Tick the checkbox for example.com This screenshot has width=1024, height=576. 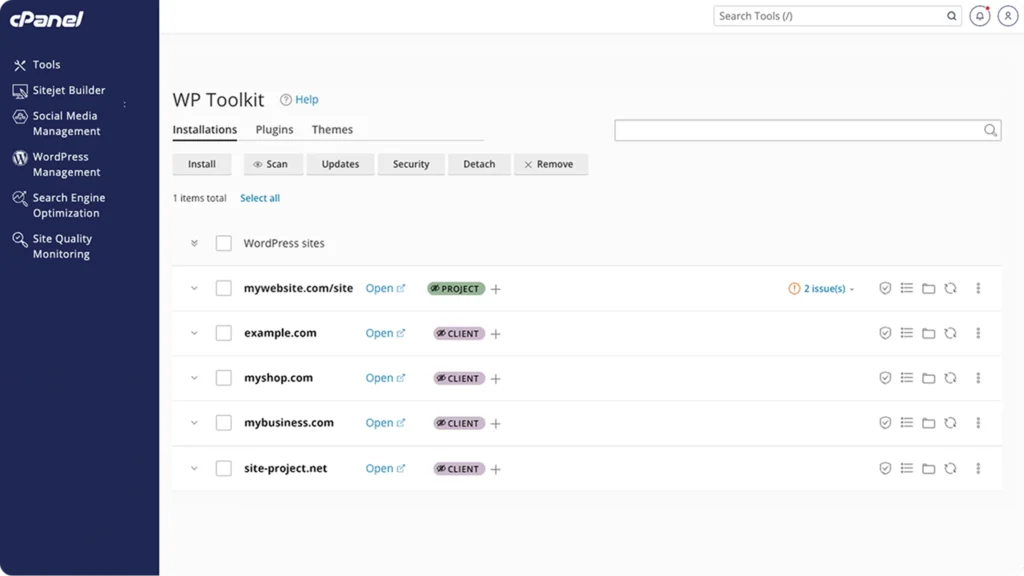click(223, 333)
